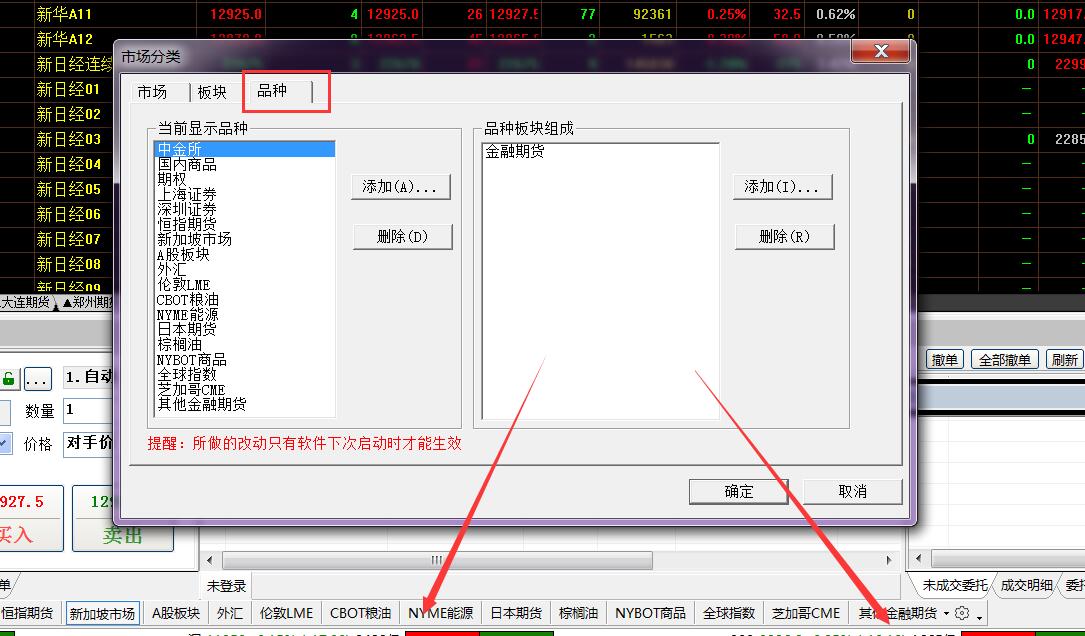Switch to the 板块 tab in dialog

pyautogui.click(x=212, y=92)
